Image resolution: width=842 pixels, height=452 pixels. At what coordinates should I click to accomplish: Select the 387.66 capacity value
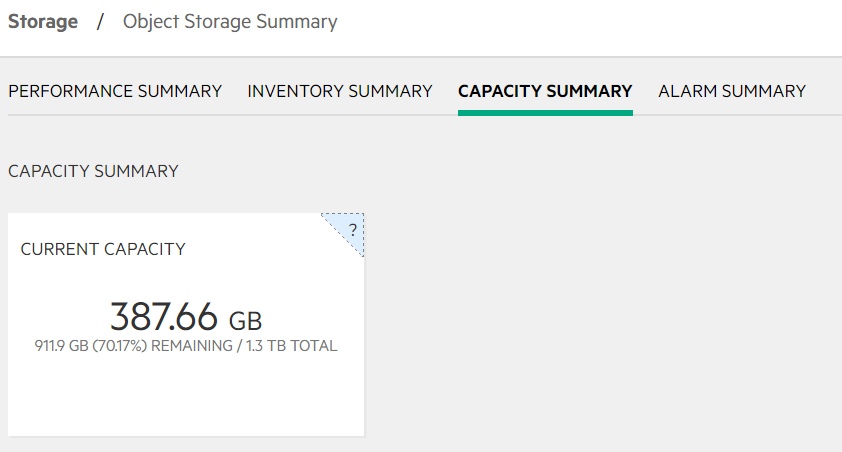point(164,316)
